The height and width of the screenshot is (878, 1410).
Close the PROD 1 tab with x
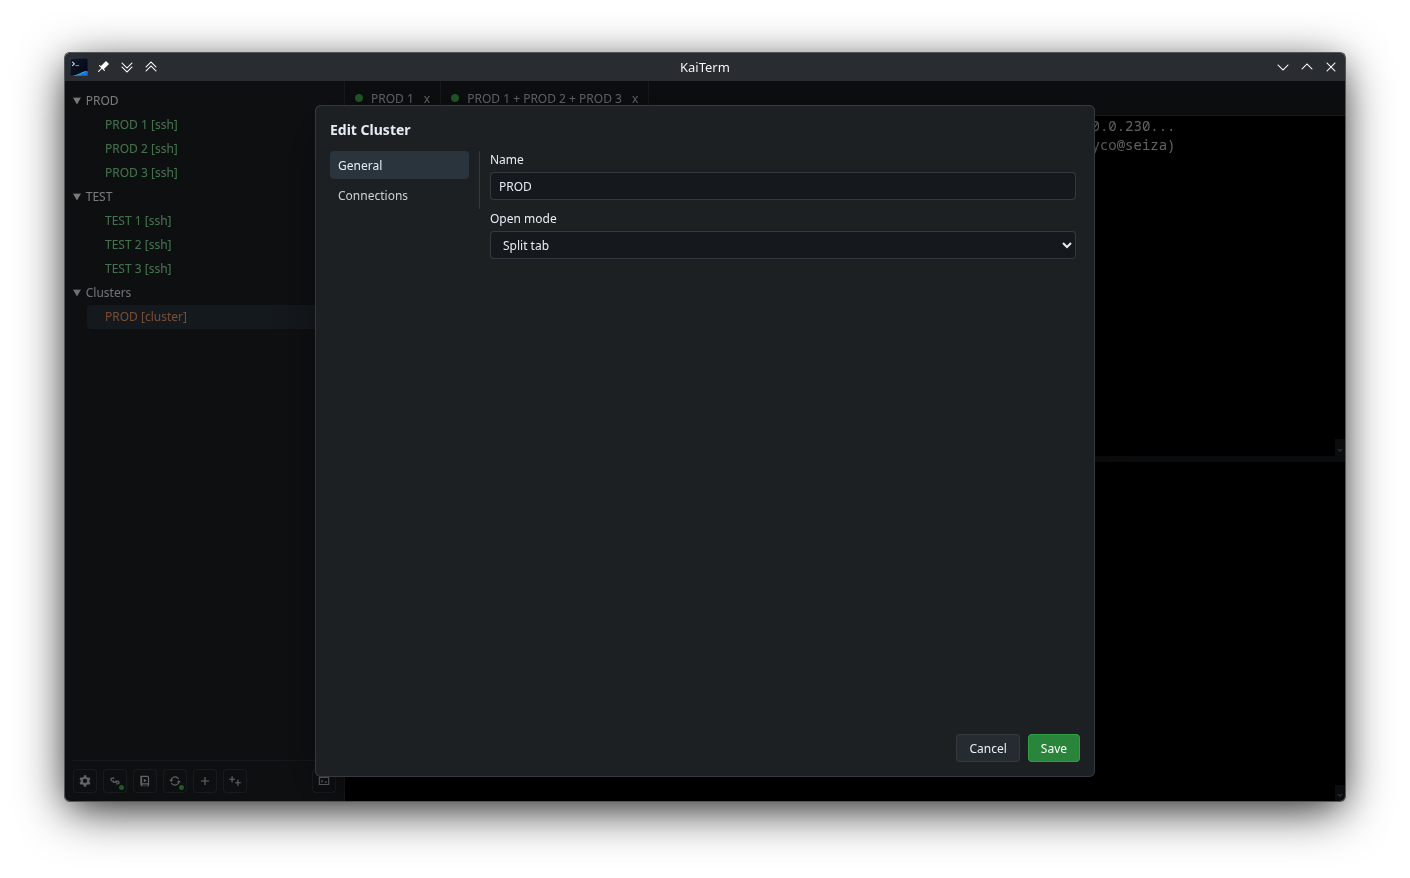click(427, 99)
